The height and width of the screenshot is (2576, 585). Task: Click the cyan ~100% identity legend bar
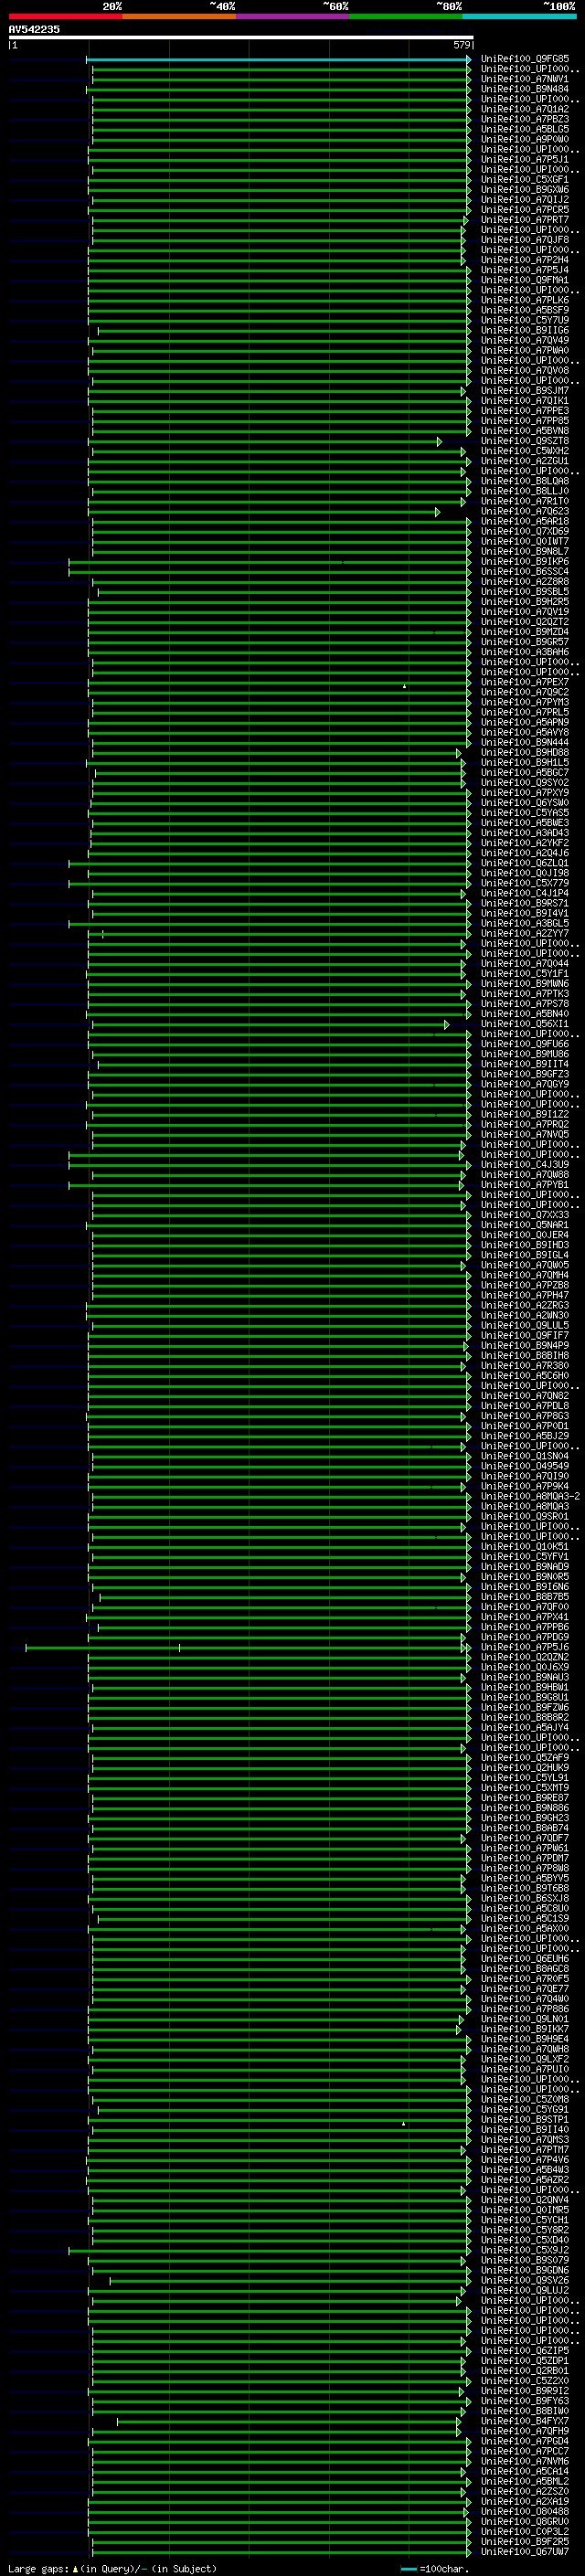tap(519, 16)
